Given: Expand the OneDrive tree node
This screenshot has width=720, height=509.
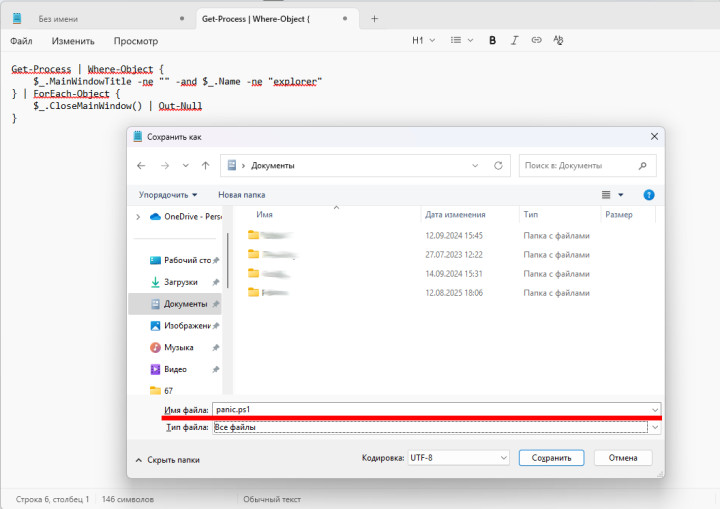Looking at the screenshot, I should [137, 216].
